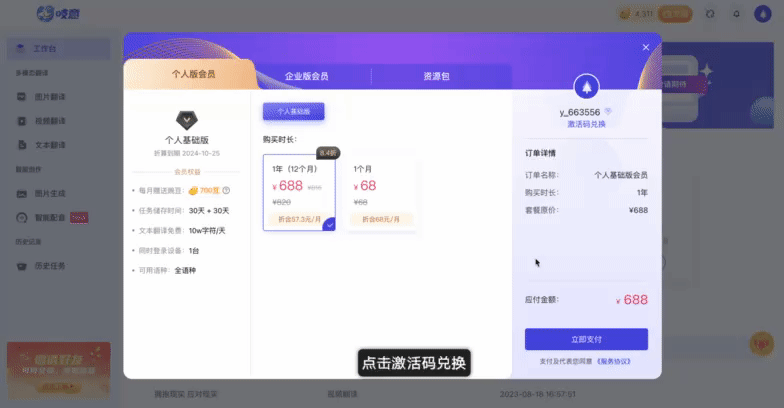This screenshot has width=784, height=408.
Task: Click the 激活码兑换 link
Action: click(586, 124)
